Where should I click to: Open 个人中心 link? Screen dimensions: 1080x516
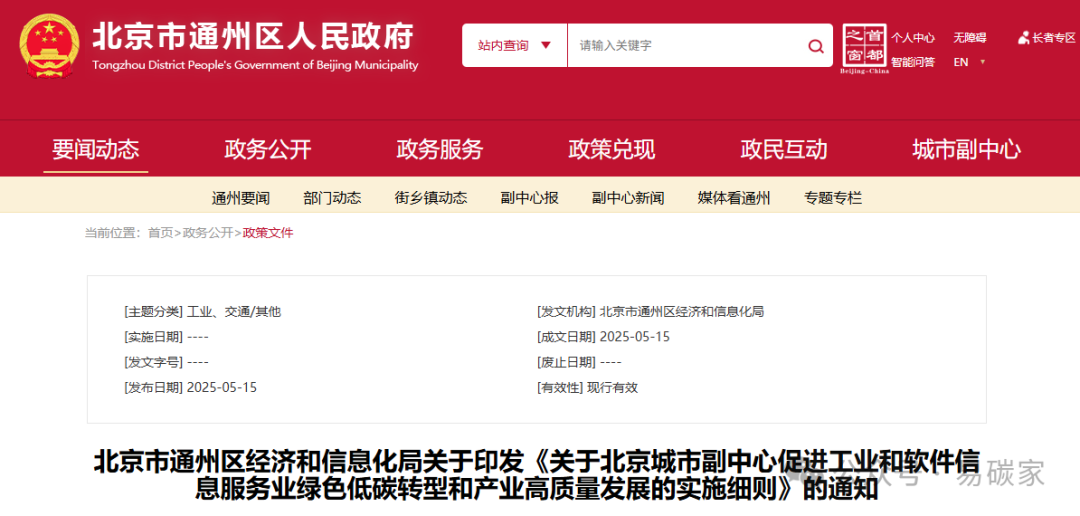tap(913, 38)
